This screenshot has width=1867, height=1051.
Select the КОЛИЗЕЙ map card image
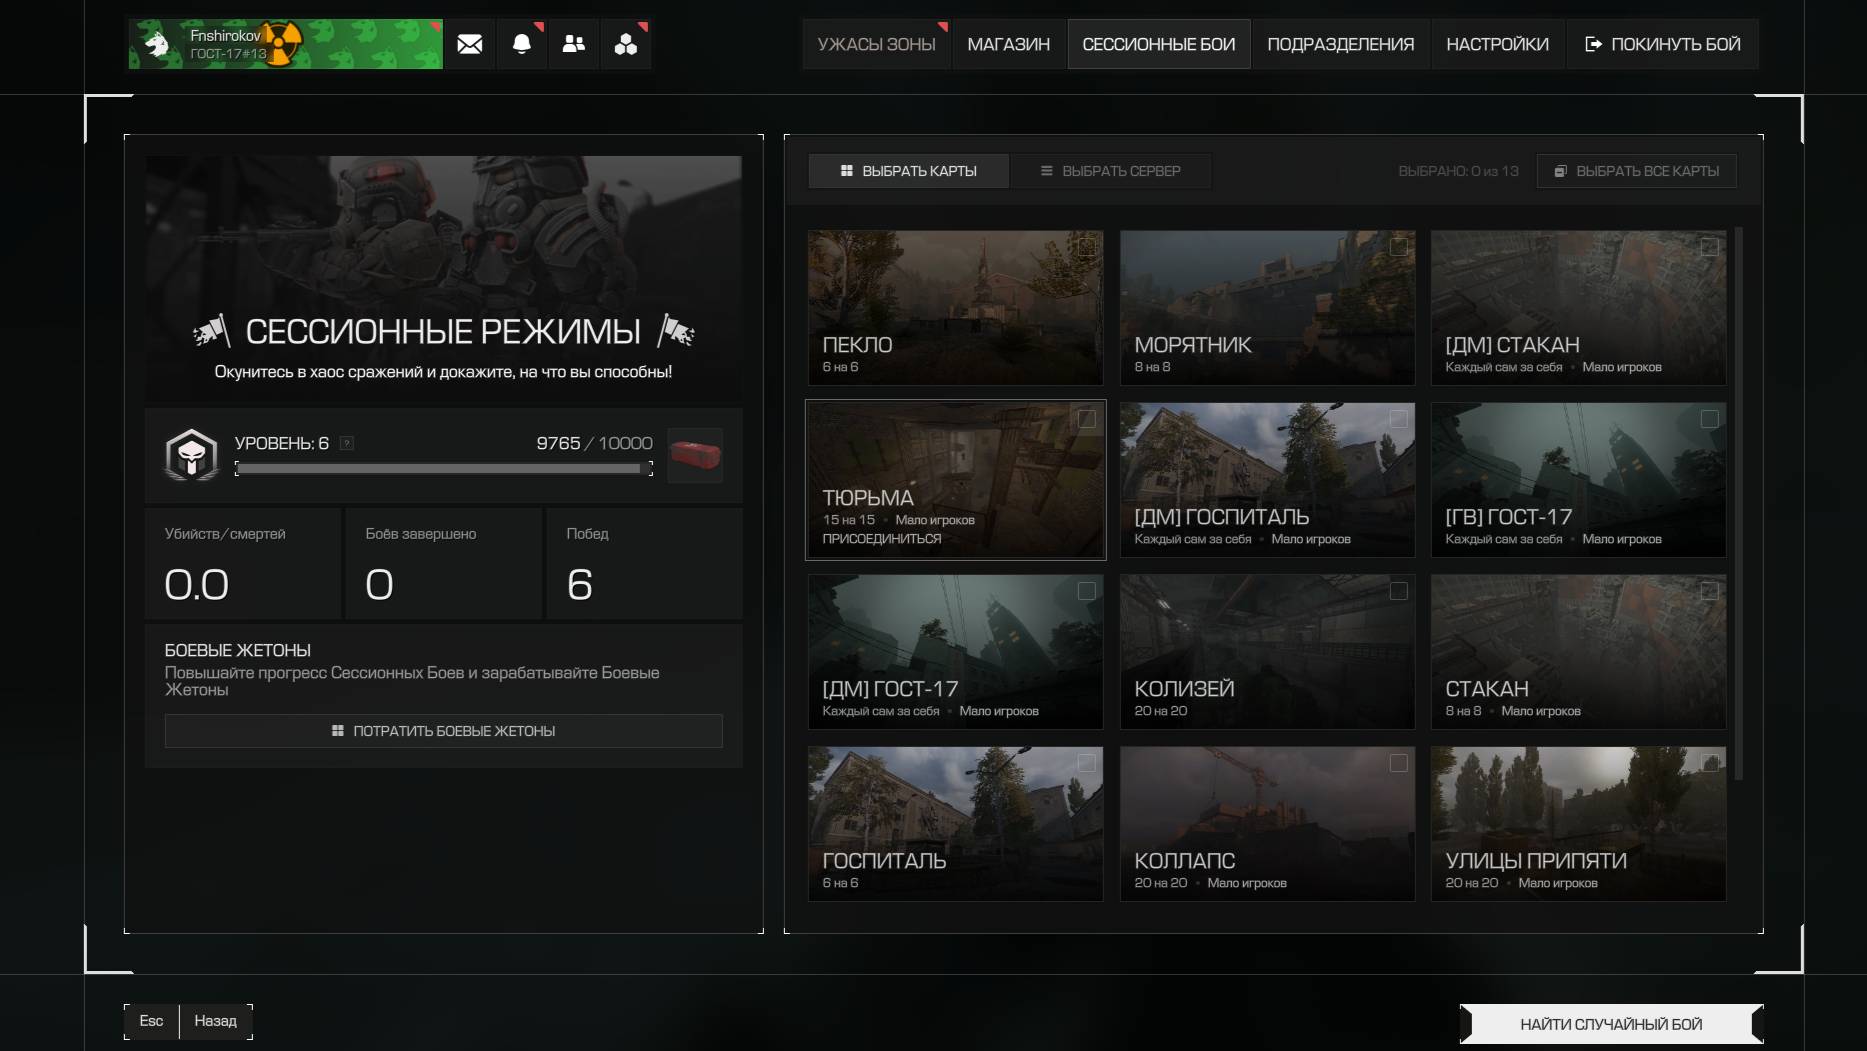coord(1267,652)
